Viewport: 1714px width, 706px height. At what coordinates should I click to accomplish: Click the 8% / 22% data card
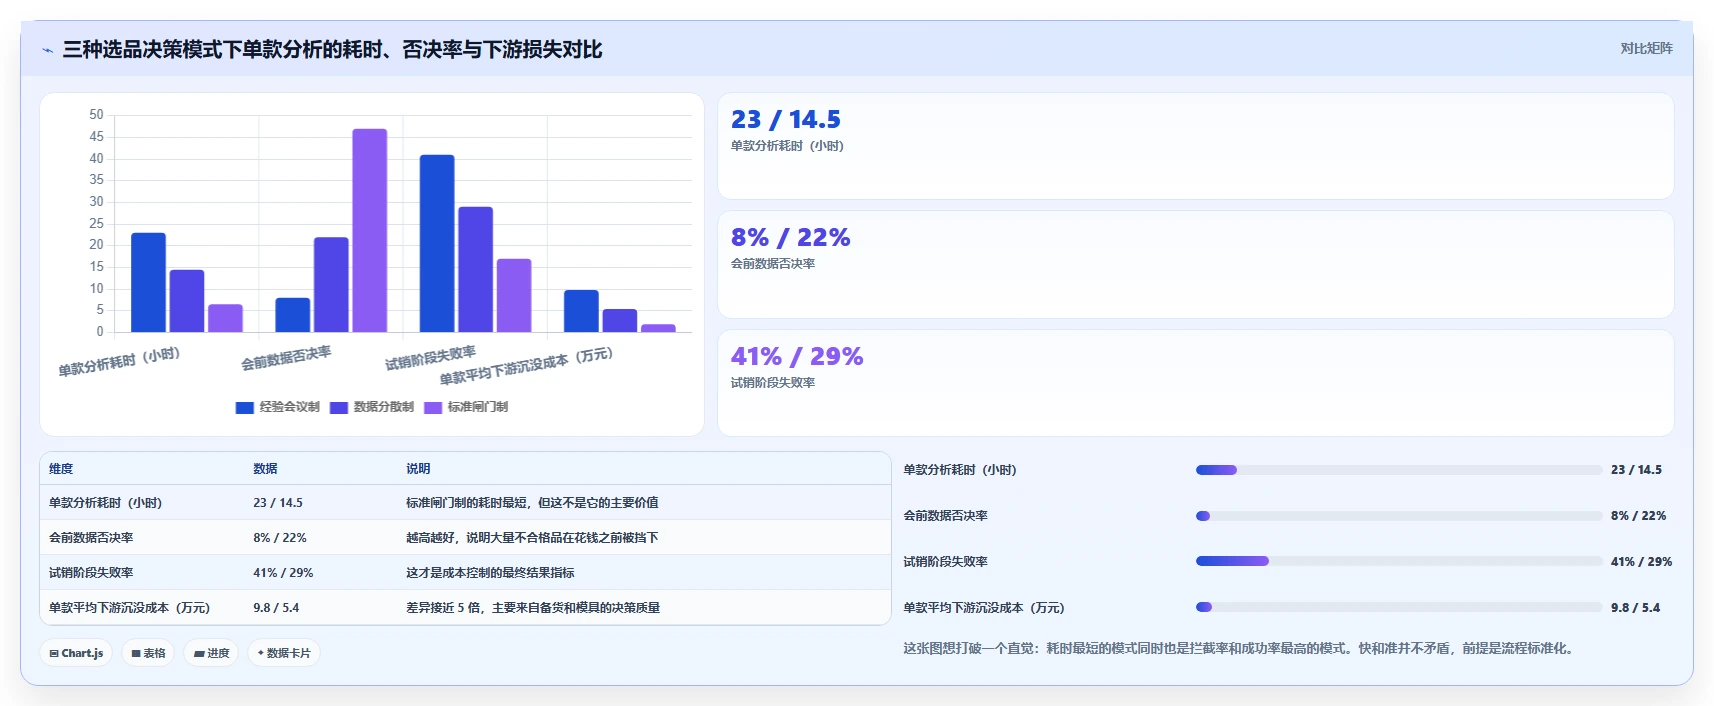point(1196,264)
